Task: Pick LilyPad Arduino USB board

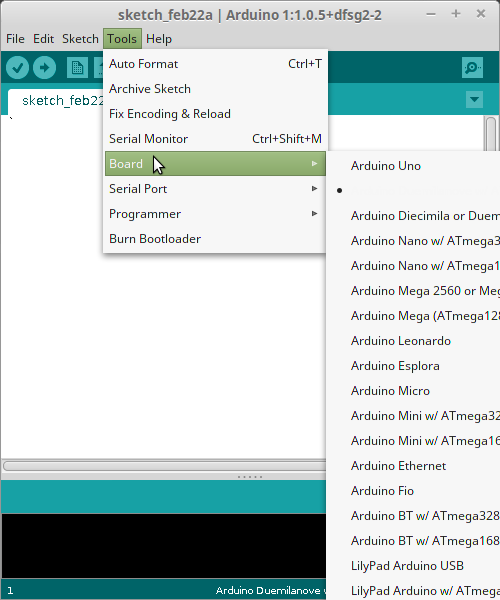Action: (x=414, y=566)
